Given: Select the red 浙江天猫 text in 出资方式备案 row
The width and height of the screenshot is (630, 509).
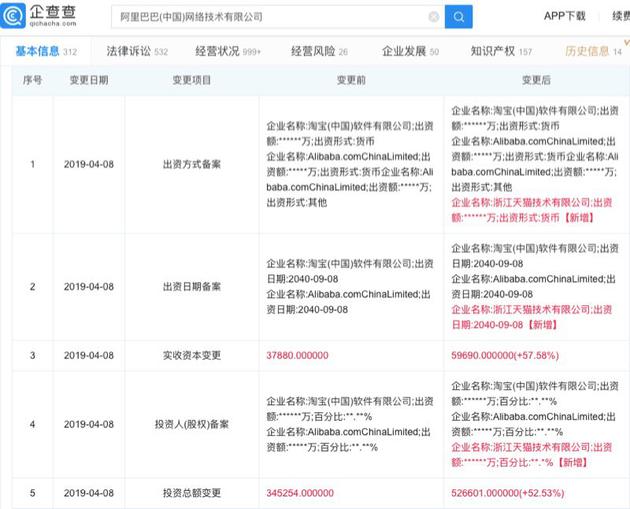Looking at the screenshot, I should [532, 210].
